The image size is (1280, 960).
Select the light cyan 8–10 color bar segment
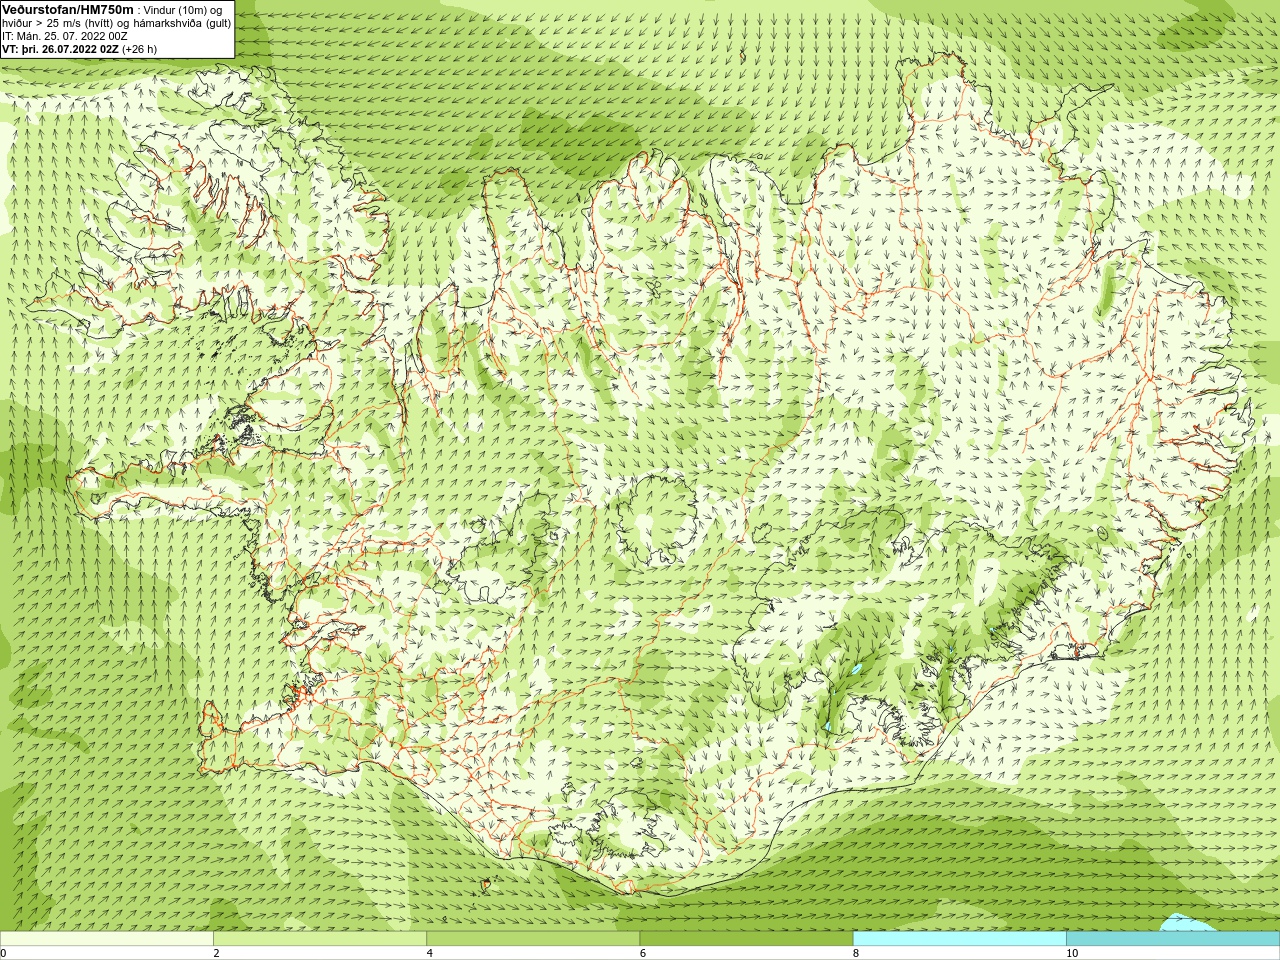(x=959, y=939)
